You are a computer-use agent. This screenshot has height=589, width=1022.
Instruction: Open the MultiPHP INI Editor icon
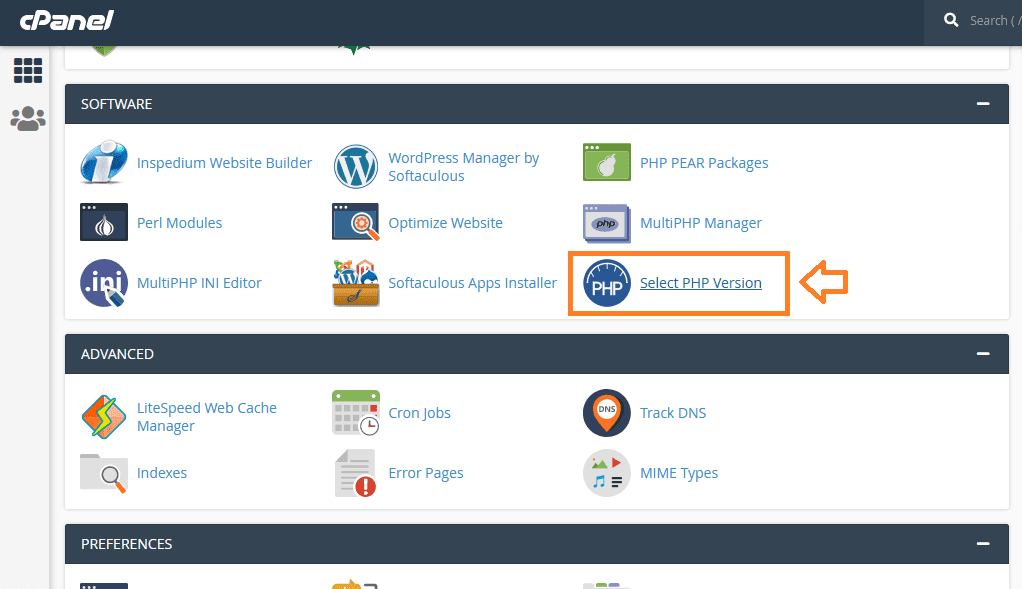point(104,283)
